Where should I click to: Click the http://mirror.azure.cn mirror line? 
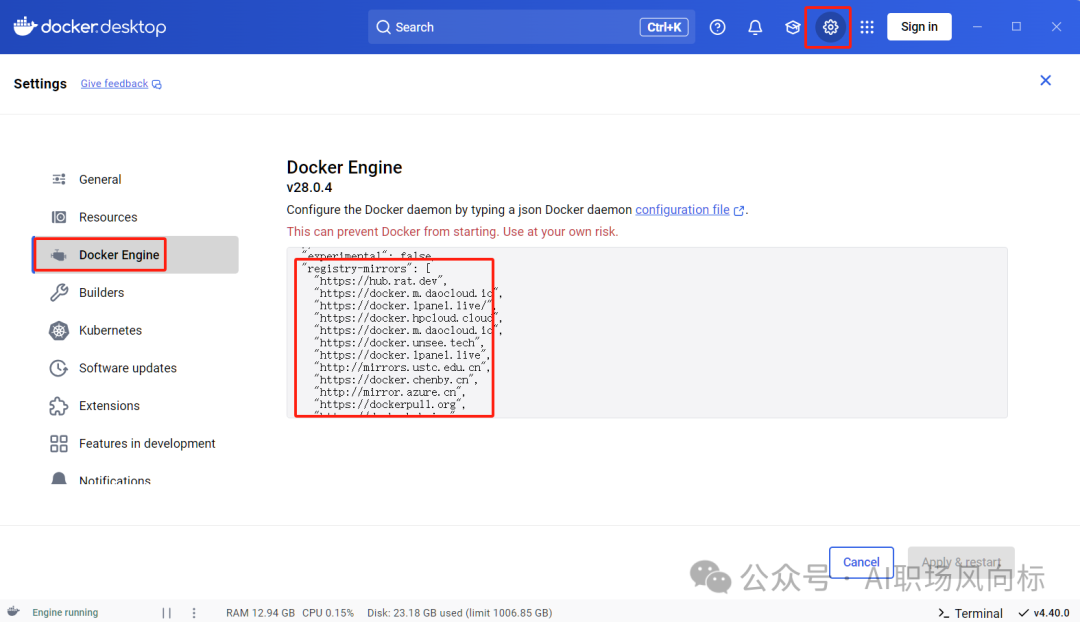pos(390,393)
